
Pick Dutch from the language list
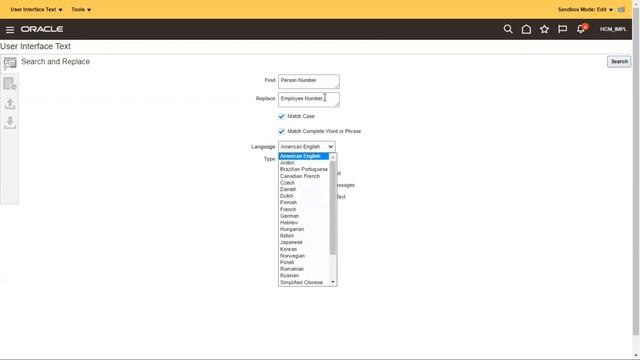[x=304, y=196]
